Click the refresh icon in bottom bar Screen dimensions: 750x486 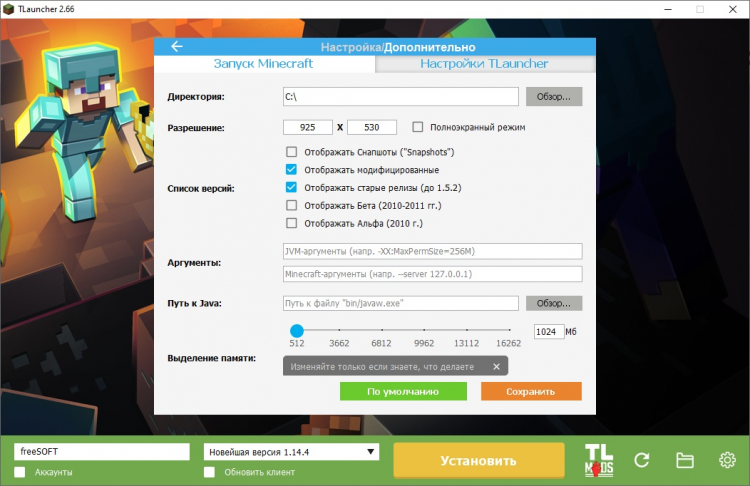(x=641, y=460)
